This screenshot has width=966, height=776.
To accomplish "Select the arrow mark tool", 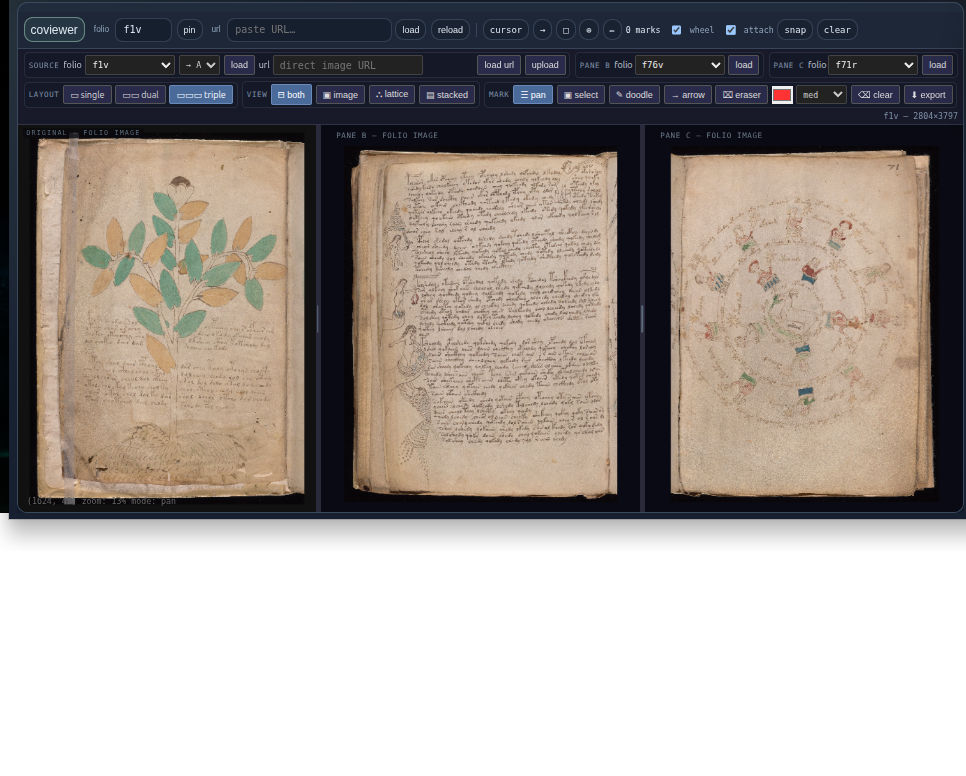I will pyautogui.click(x=688, y=95).
